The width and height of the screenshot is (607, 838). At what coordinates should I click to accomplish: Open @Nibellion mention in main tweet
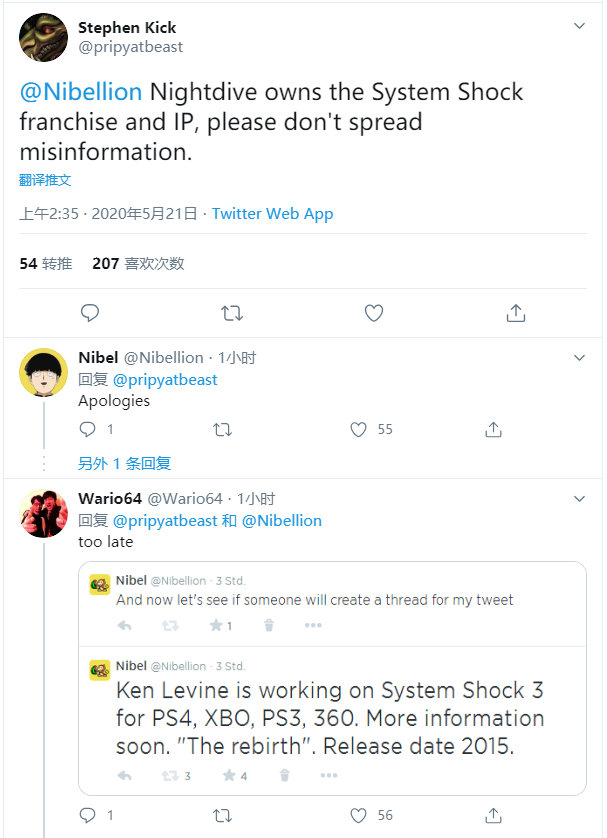tap(81, 92)
